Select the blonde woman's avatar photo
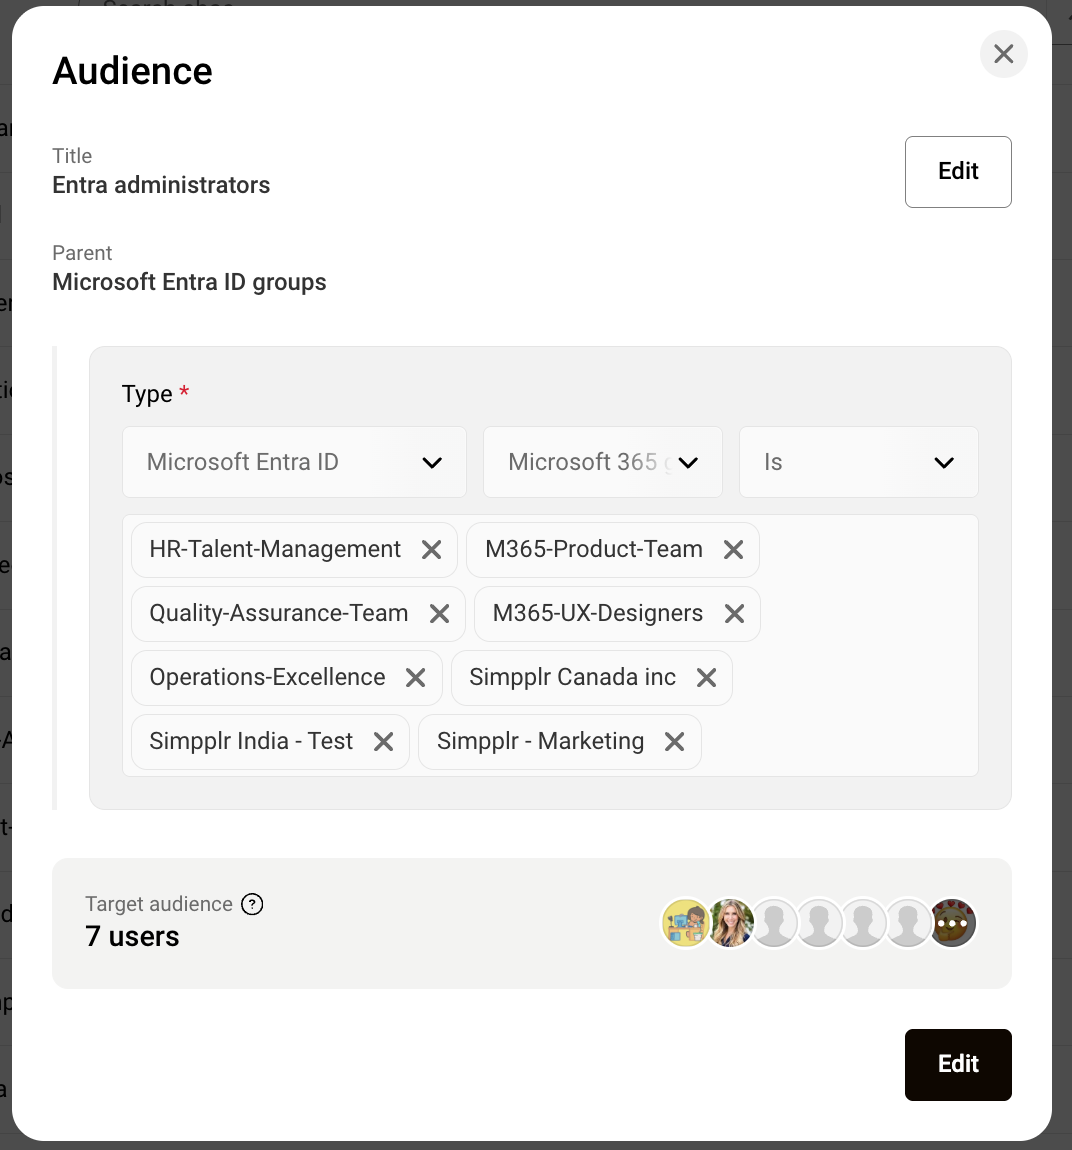Viewport: 1072px width, 1150px height. (x=731, y=923)
